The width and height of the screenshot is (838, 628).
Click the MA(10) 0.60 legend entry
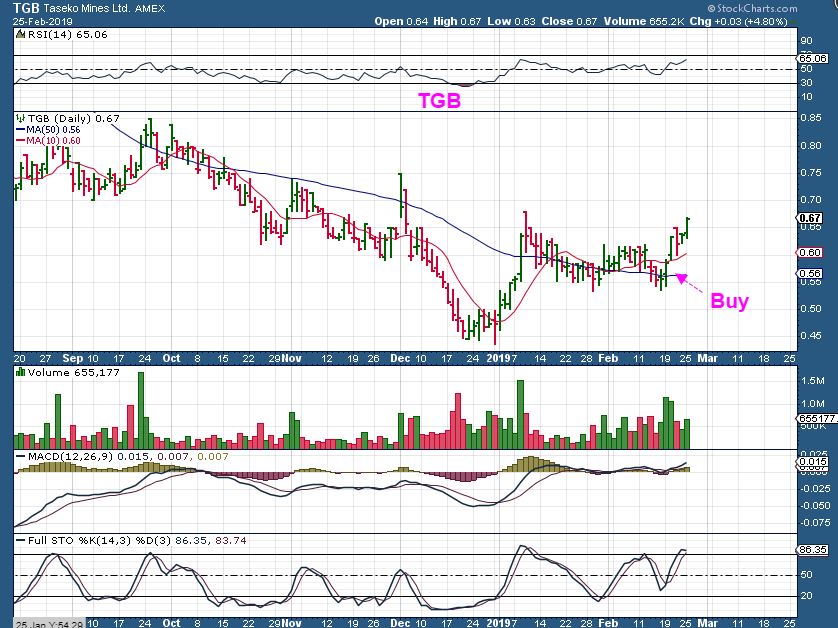coord(49,141)
